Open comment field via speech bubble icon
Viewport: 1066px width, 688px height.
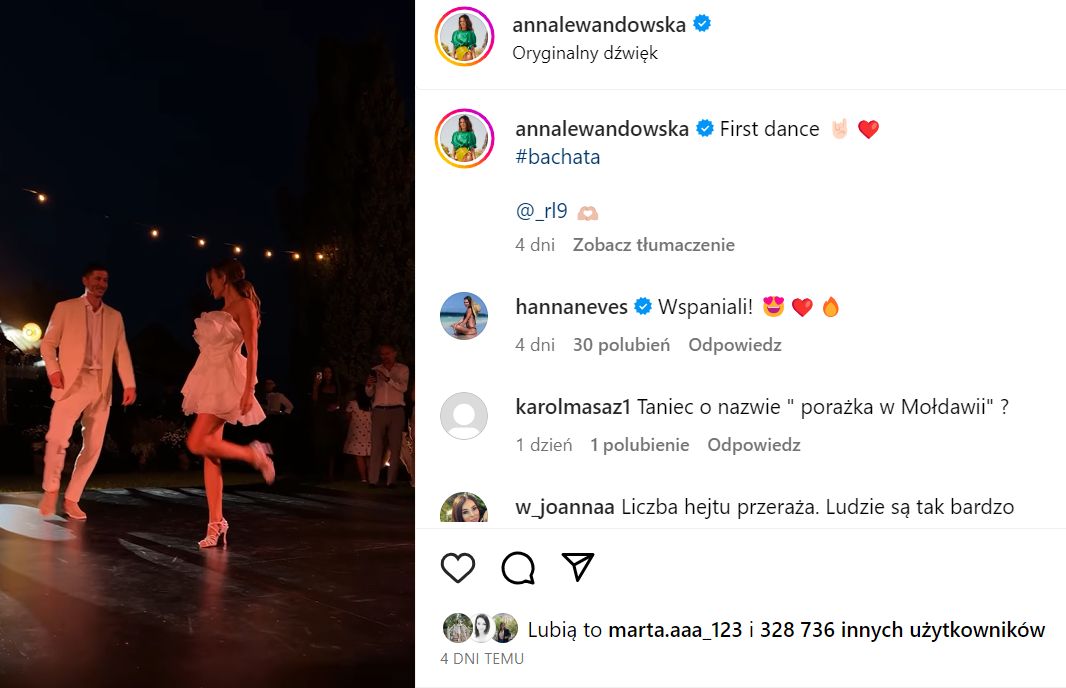coord(518,568)
